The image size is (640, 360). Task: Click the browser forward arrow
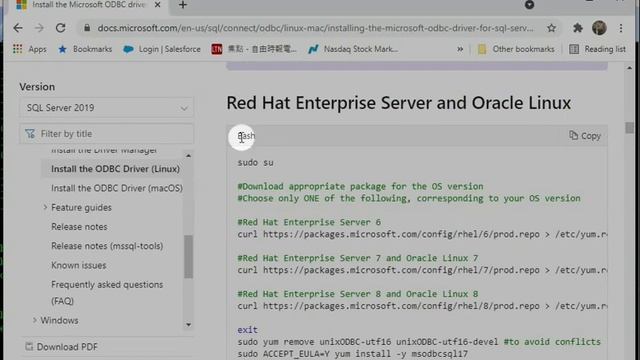pos(39,28)
